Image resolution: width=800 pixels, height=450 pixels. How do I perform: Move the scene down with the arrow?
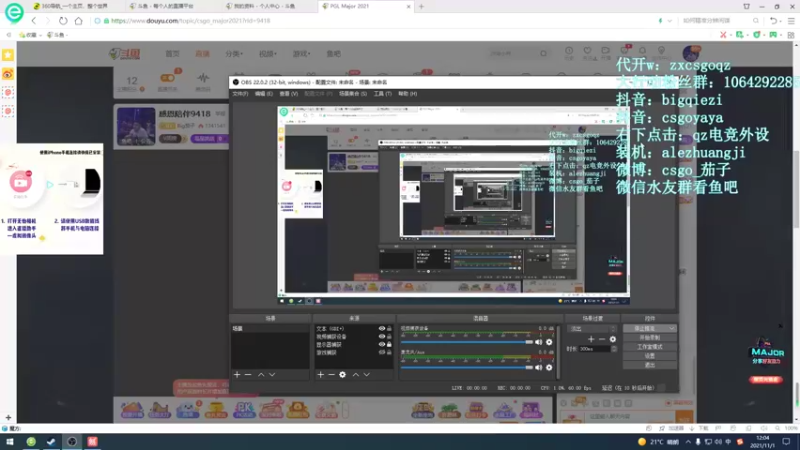point(272,374)
